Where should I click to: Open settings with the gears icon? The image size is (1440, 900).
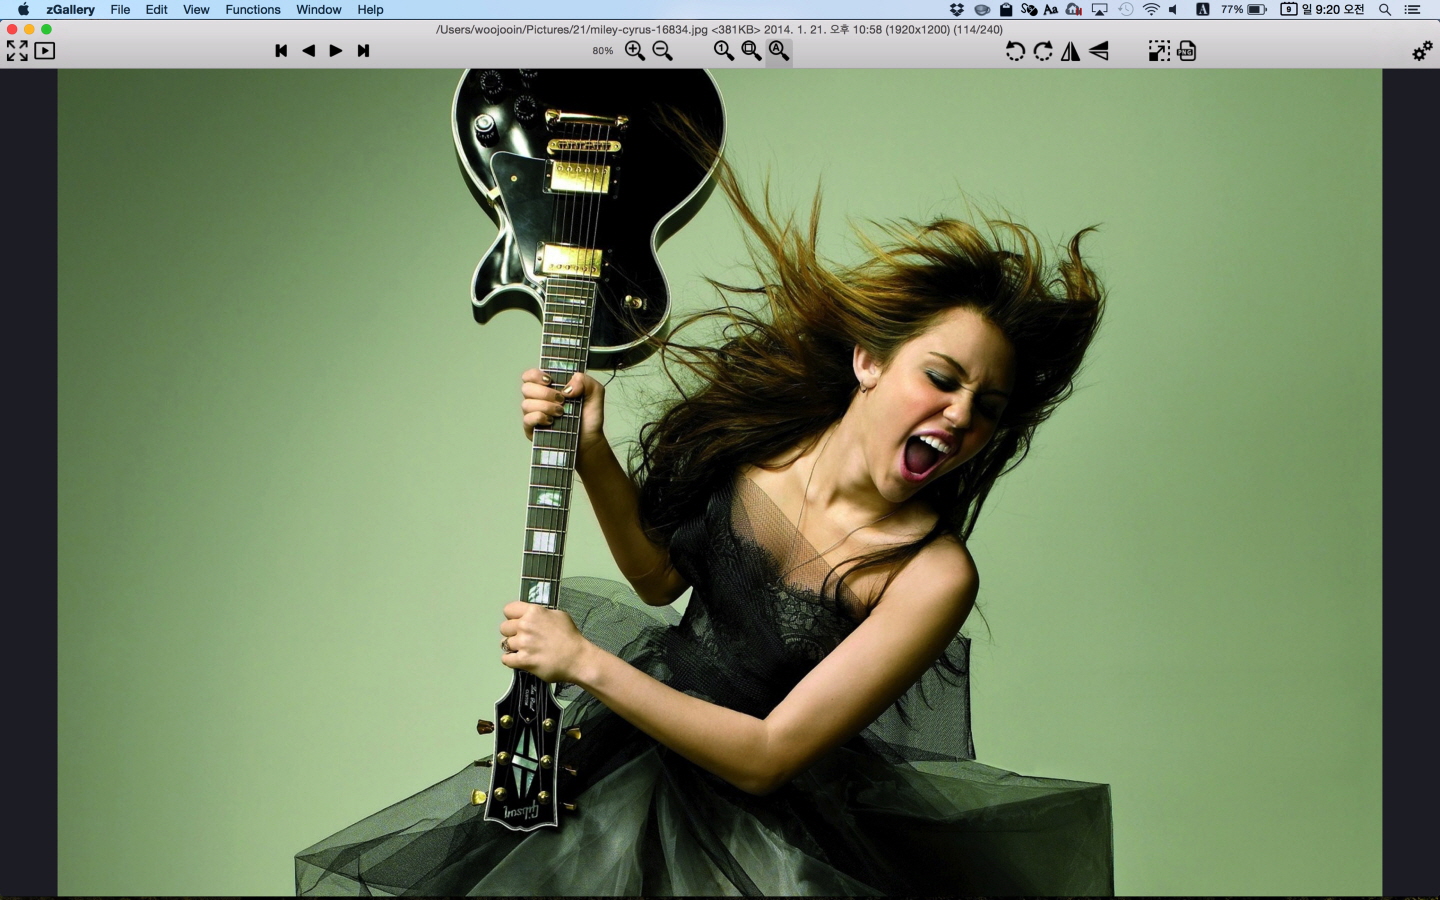[x=1422, y=51]
